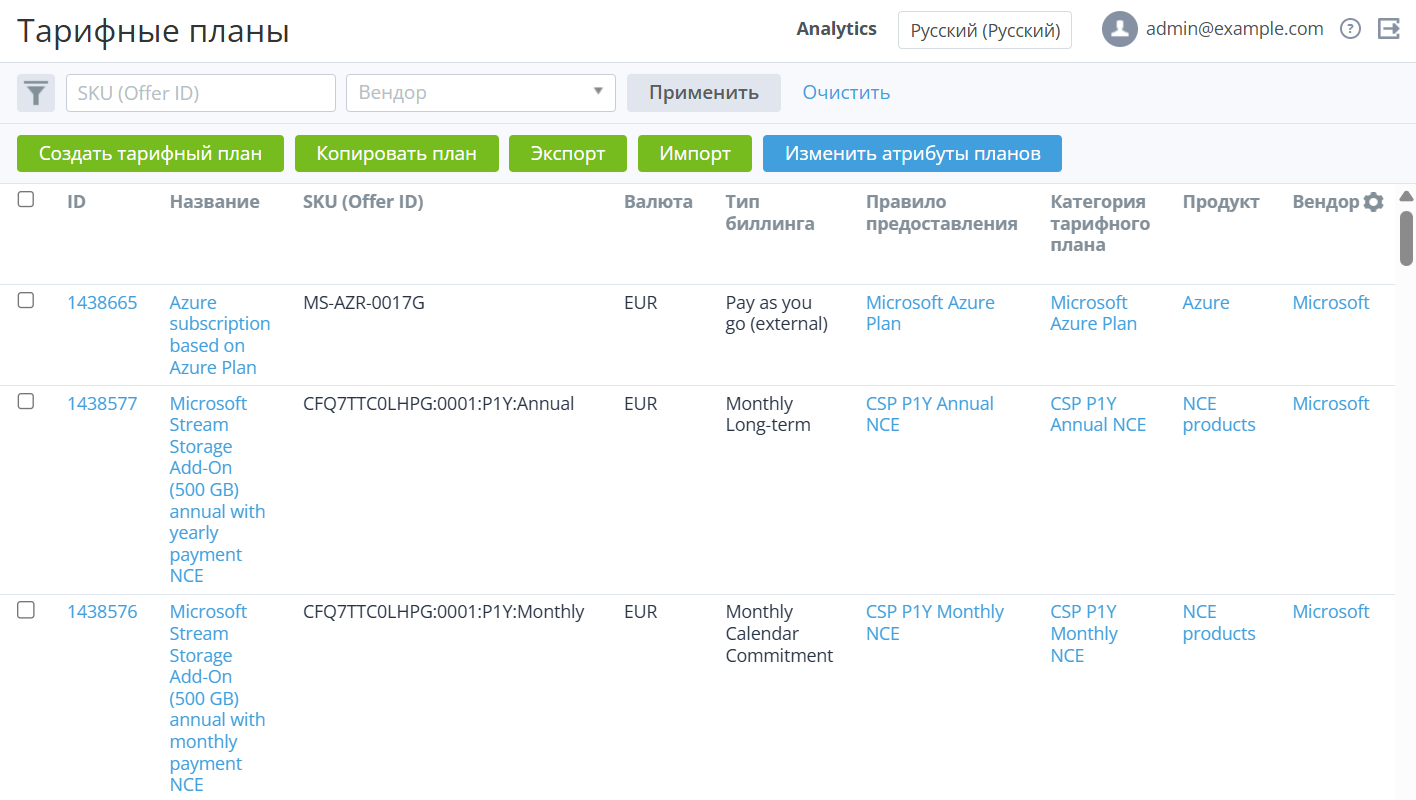Viewport: 1416px width, 800px height.
Task: Open the Azure product link
Action: point(1206,303)
